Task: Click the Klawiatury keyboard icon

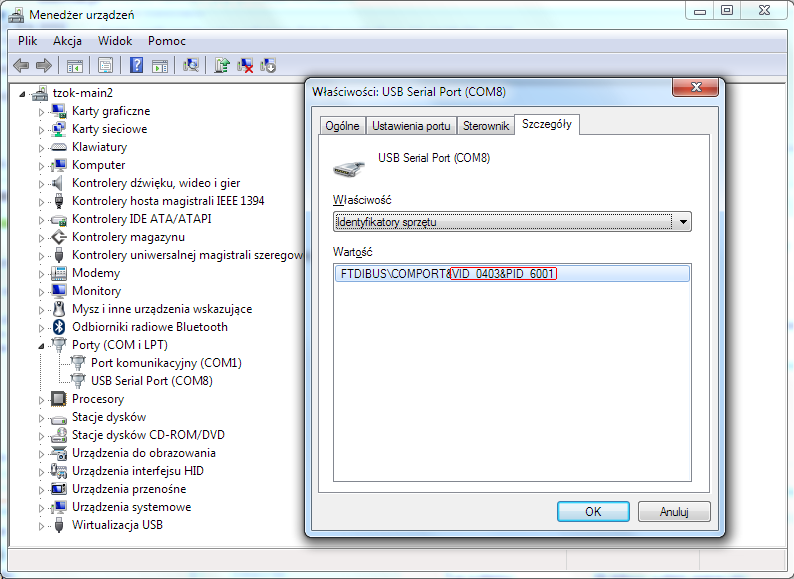Action: [59, 147]
